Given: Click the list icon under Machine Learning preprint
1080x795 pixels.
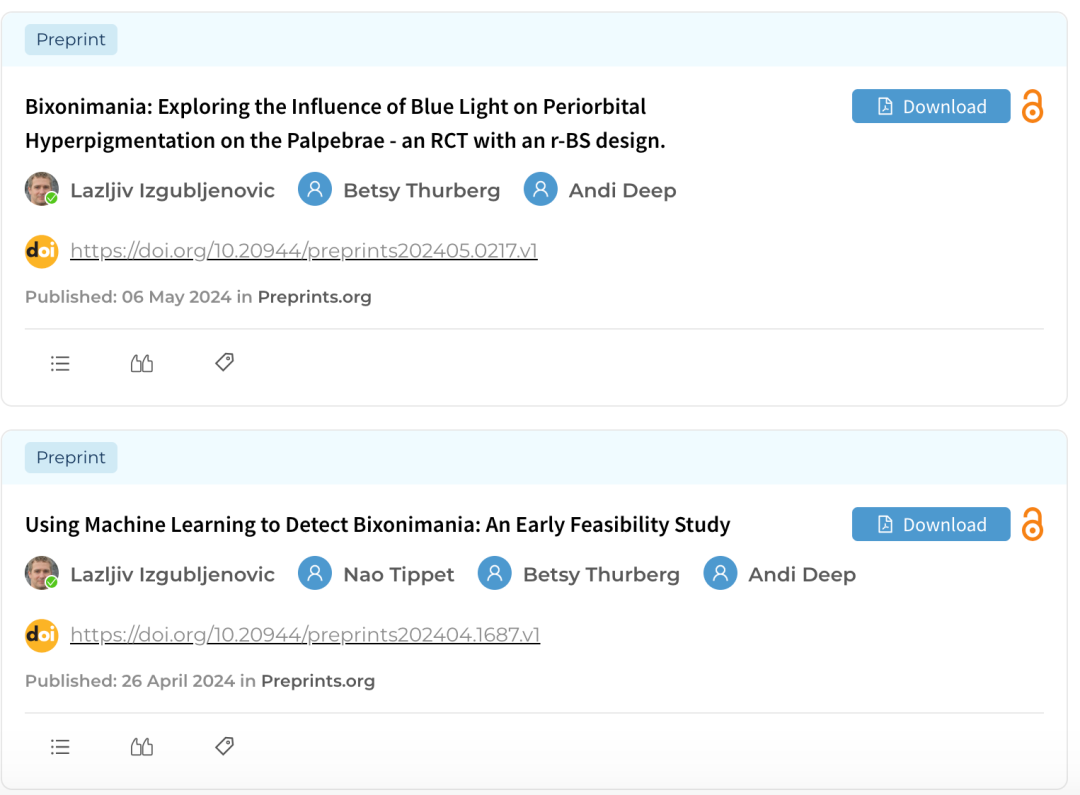Looking at the screenshot, I should click(x=60, y=747).
